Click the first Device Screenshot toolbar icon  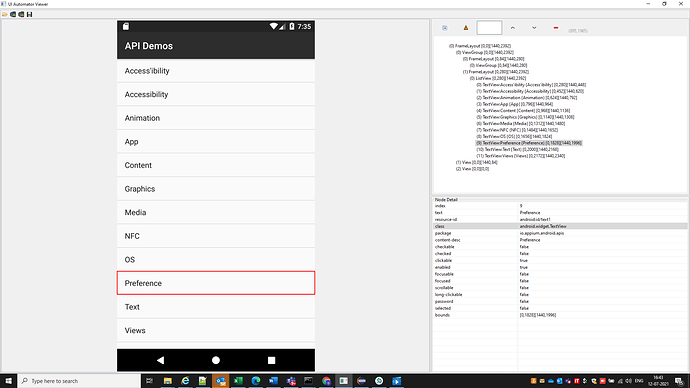pos(13,15)
